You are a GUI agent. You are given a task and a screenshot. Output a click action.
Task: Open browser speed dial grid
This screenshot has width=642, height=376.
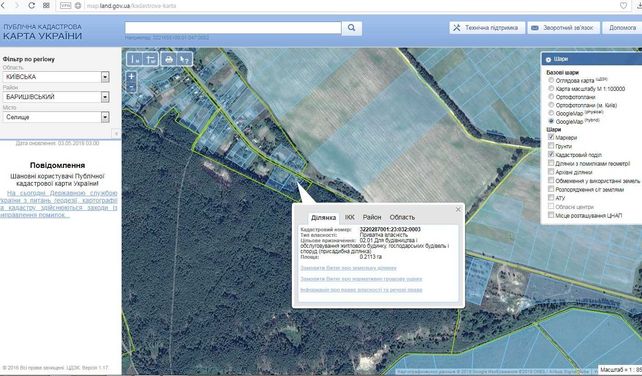pyautogui.click(x=46, y=5)
